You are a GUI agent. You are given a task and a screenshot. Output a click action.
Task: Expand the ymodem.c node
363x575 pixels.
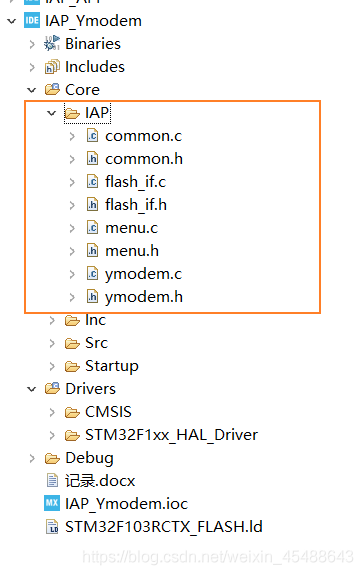[x=72, y=274]
